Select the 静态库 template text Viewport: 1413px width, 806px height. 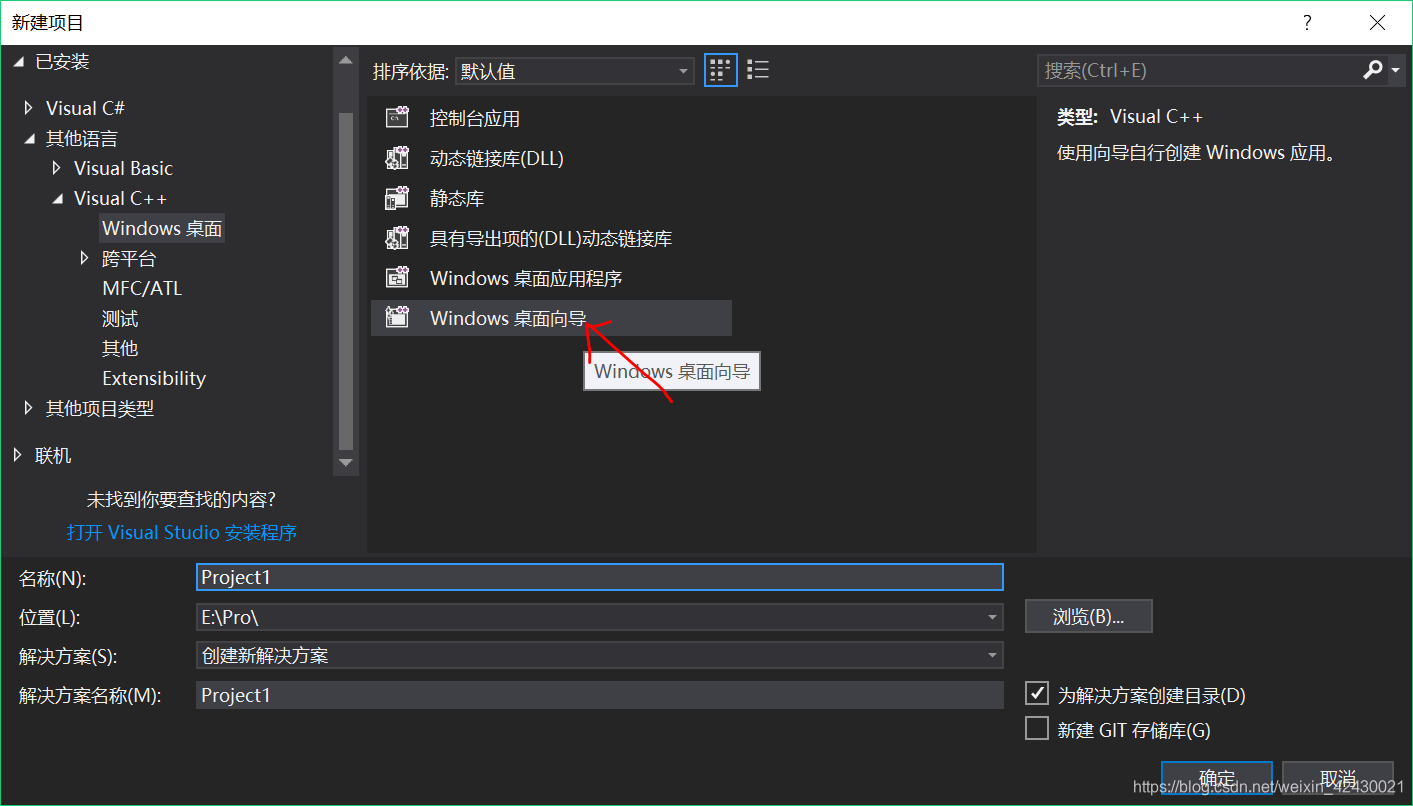457,198
